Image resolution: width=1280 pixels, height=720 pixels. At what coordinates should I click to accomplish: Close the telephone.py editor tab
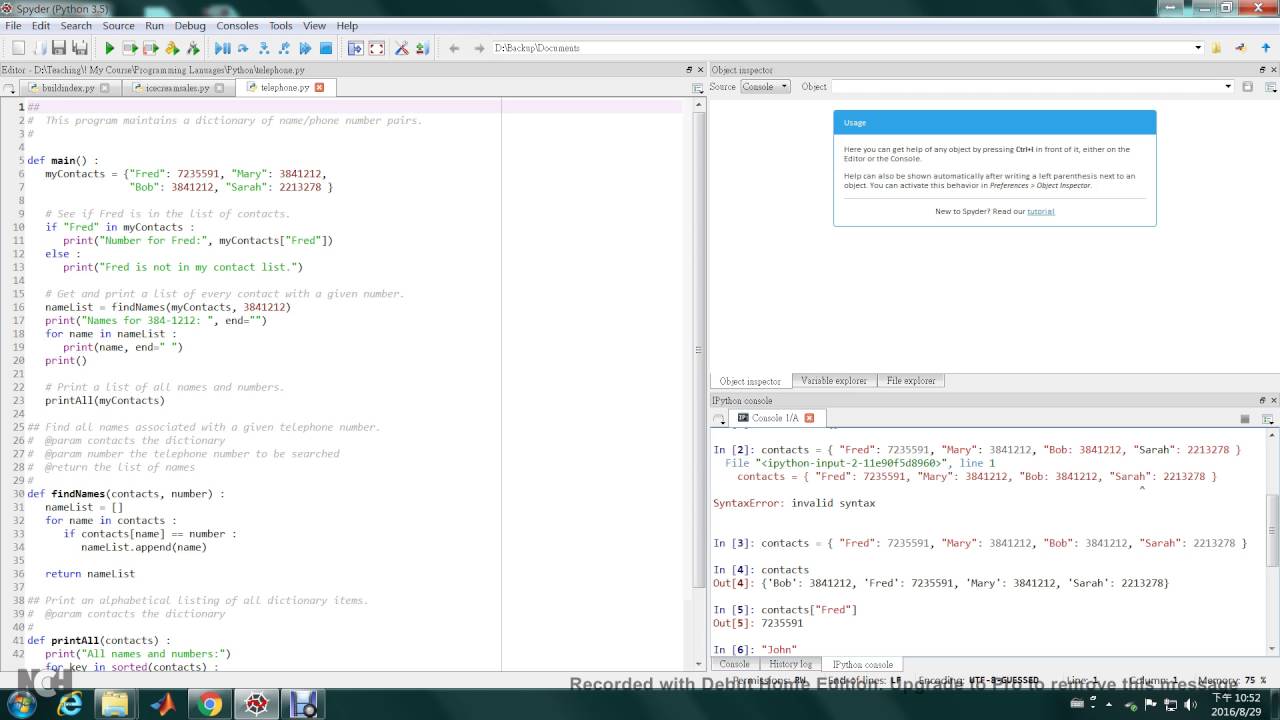[x=320, y=87]
